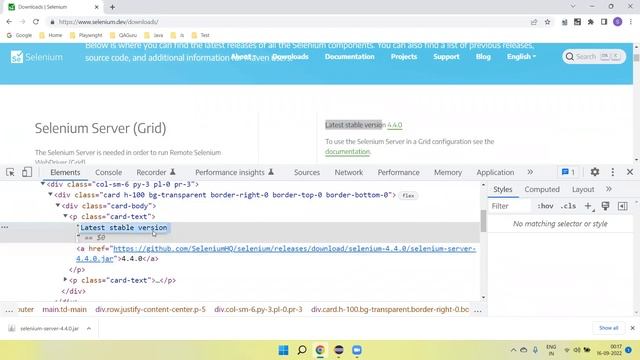This screenshot has width=640, height=360.
Task: Open the Support nav item
Action: tap(446, 57)
